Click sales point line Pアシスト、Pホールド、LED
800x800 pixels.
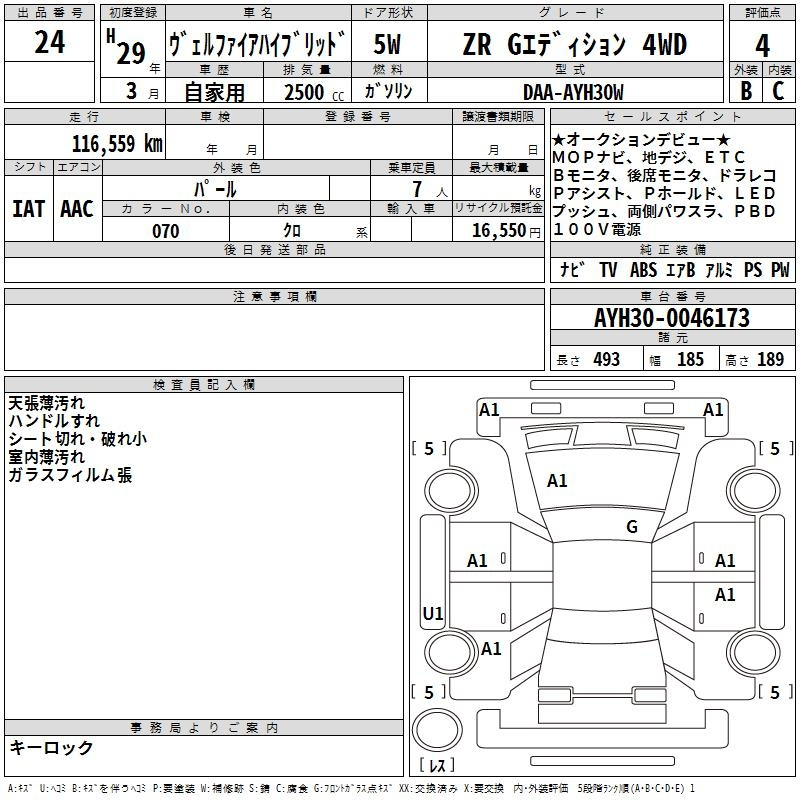(x=664, y=193)
